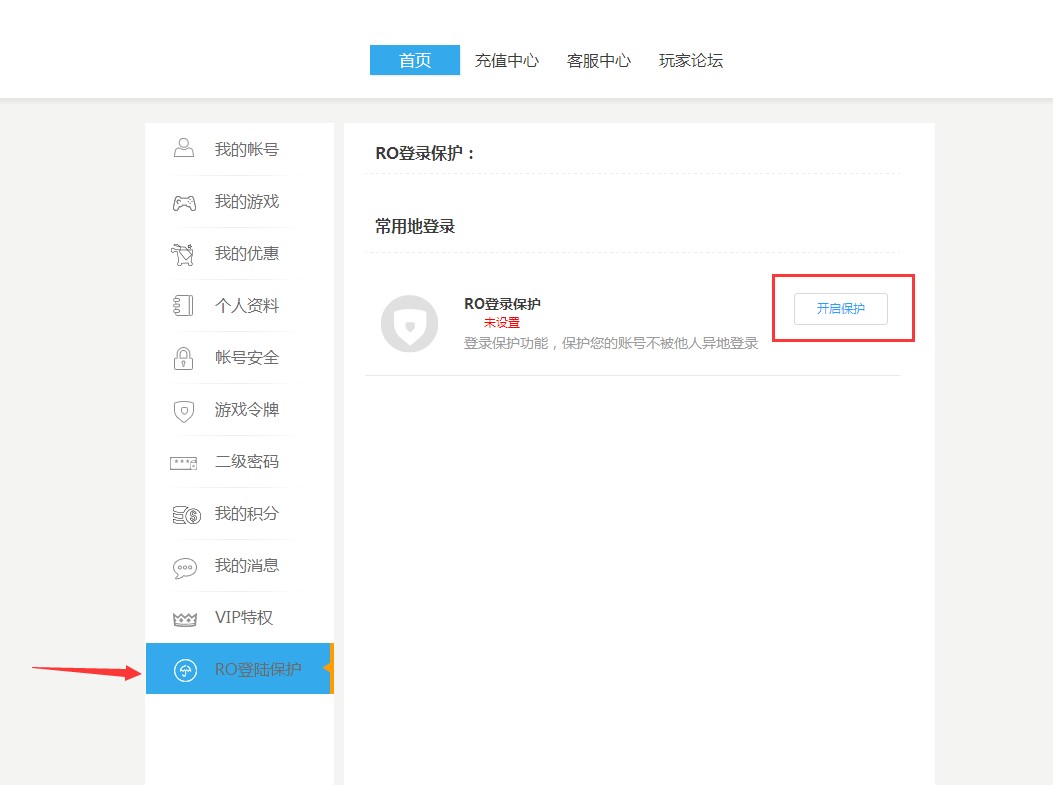The image size is (1053, 785).
Task: Click the crown icon beside VIP特权
Action: point(185,619)
